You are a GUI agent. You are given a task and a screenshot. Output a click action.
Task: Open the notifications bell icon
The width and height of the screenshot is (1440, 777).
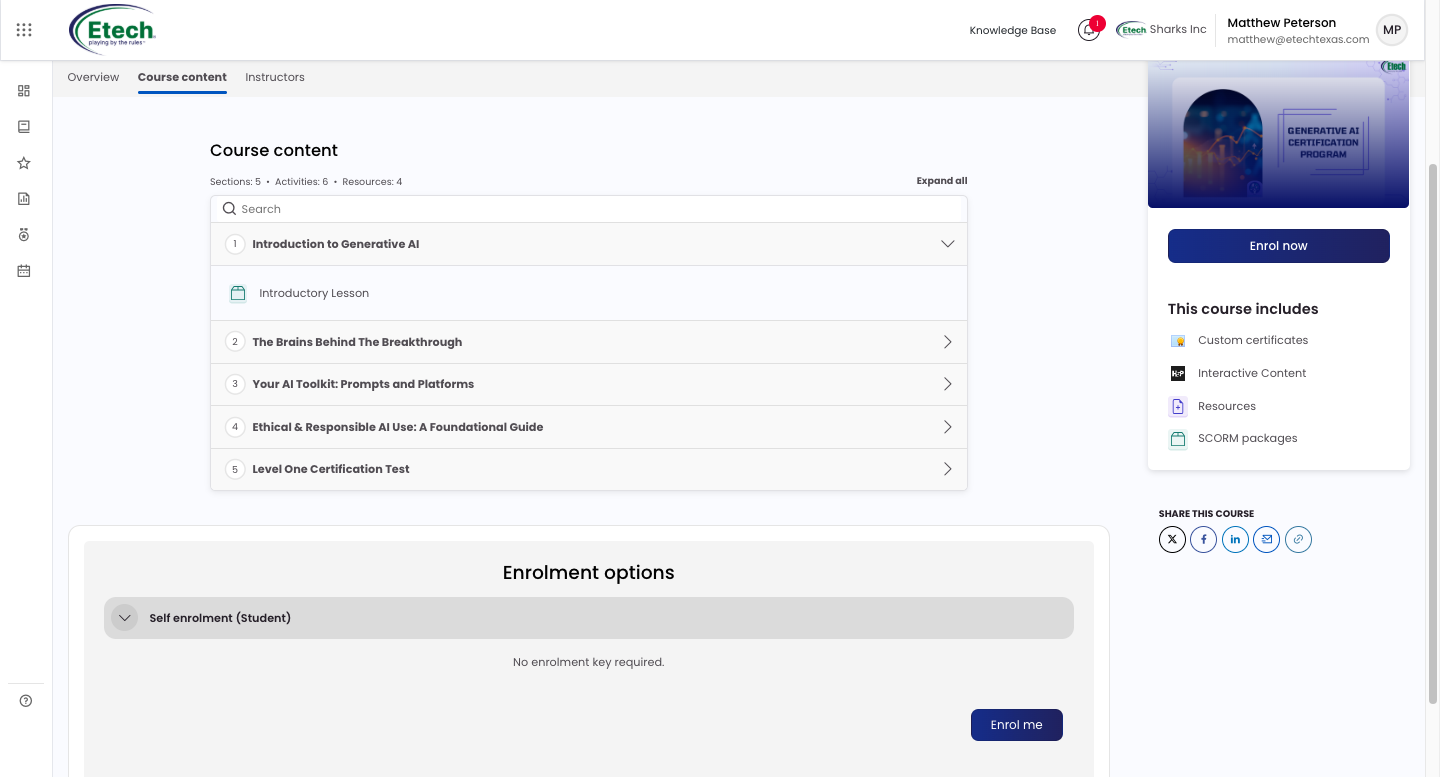[x=1089, y=30]
